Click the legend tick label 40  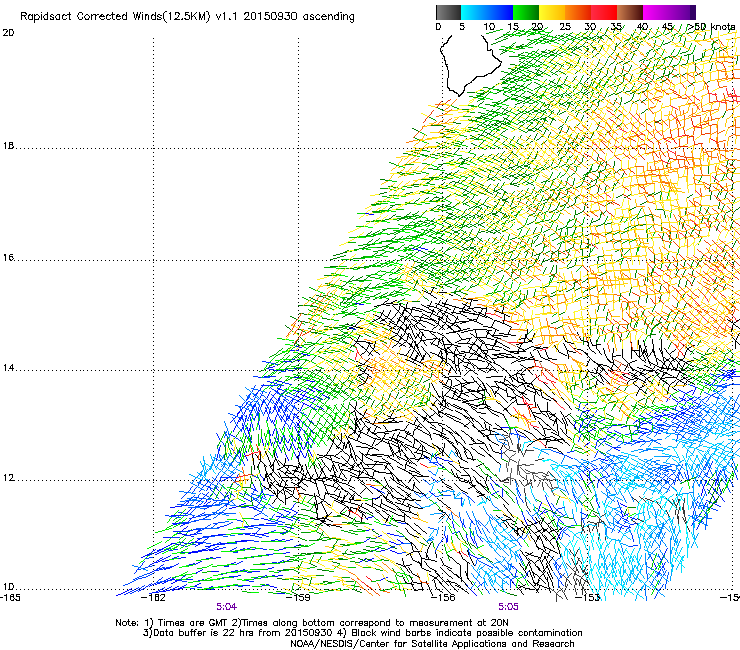click(x=642, y=26)
